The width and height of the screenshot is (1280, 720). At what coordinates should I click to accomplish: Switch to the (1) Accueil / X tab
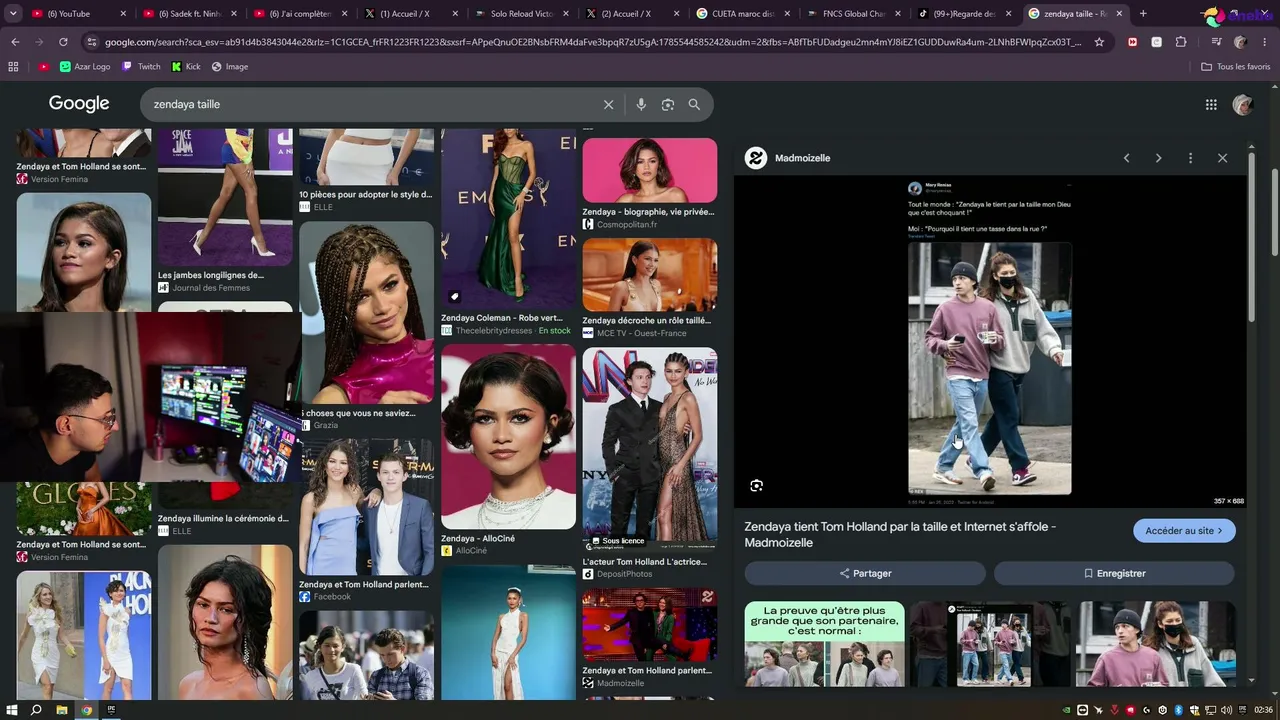click(410, 14)
